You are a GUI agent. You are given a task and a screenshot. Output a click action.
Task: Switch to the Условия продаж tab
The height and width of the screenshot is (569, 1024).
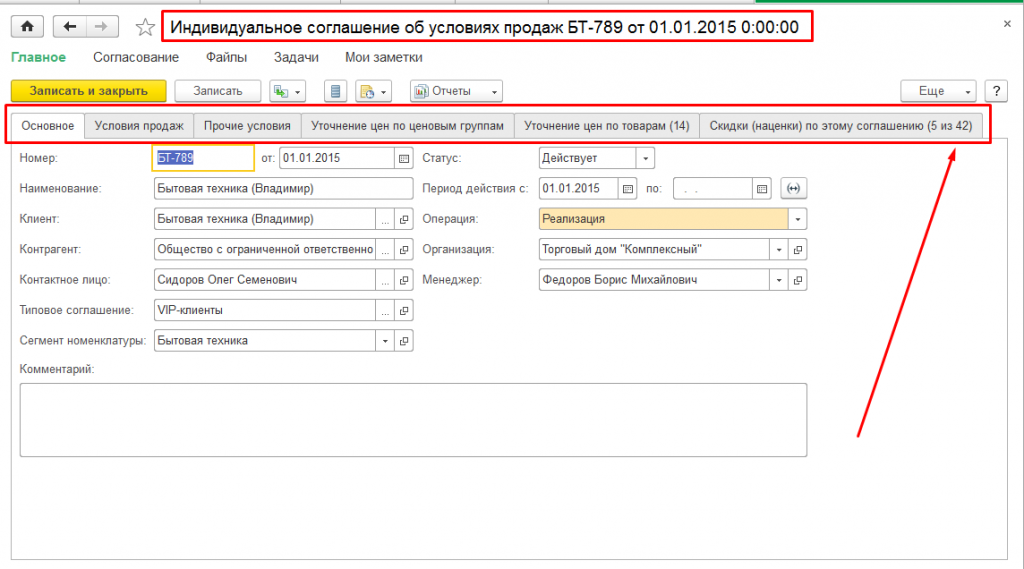[138, 126]
